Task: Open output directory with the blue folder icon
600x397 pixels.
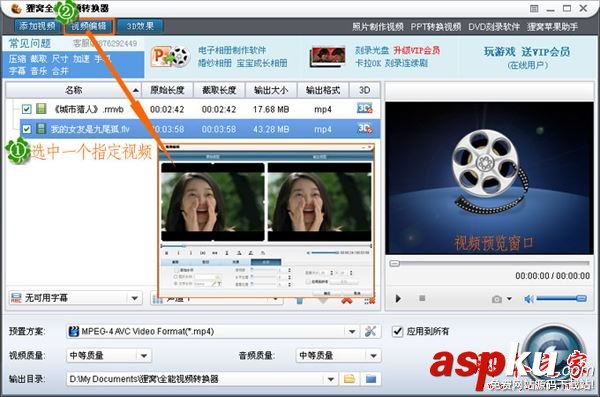Action: point(370,379)
